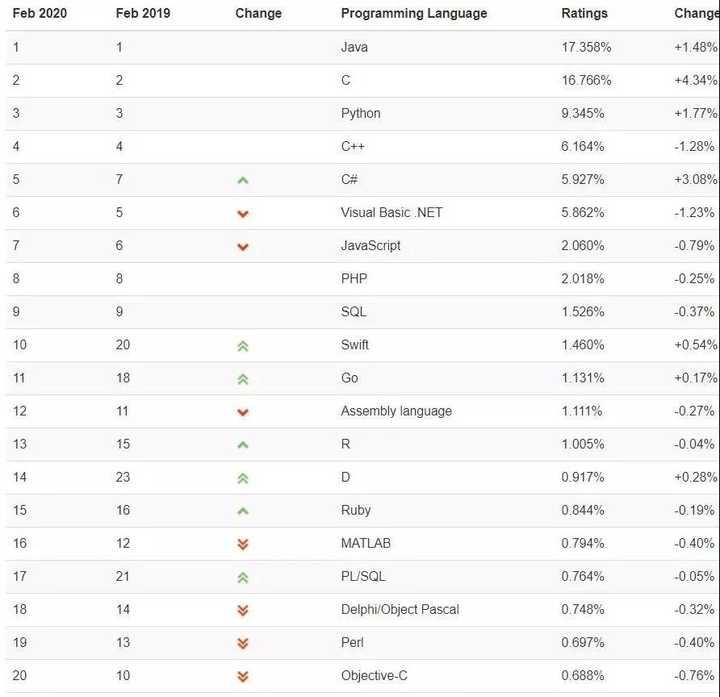Click the double up arrow beside Swift

242,346
